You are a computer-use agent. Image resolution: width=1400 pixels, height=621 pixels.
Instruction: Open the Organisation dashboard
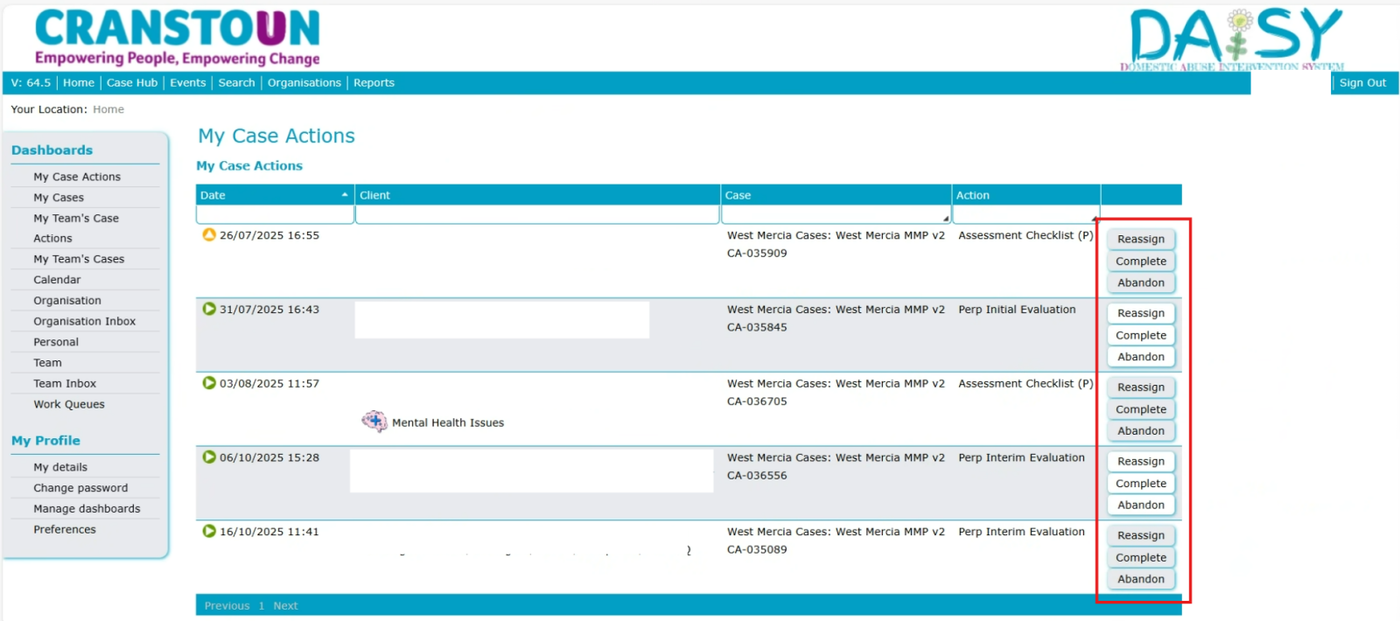tap(67, 301)
